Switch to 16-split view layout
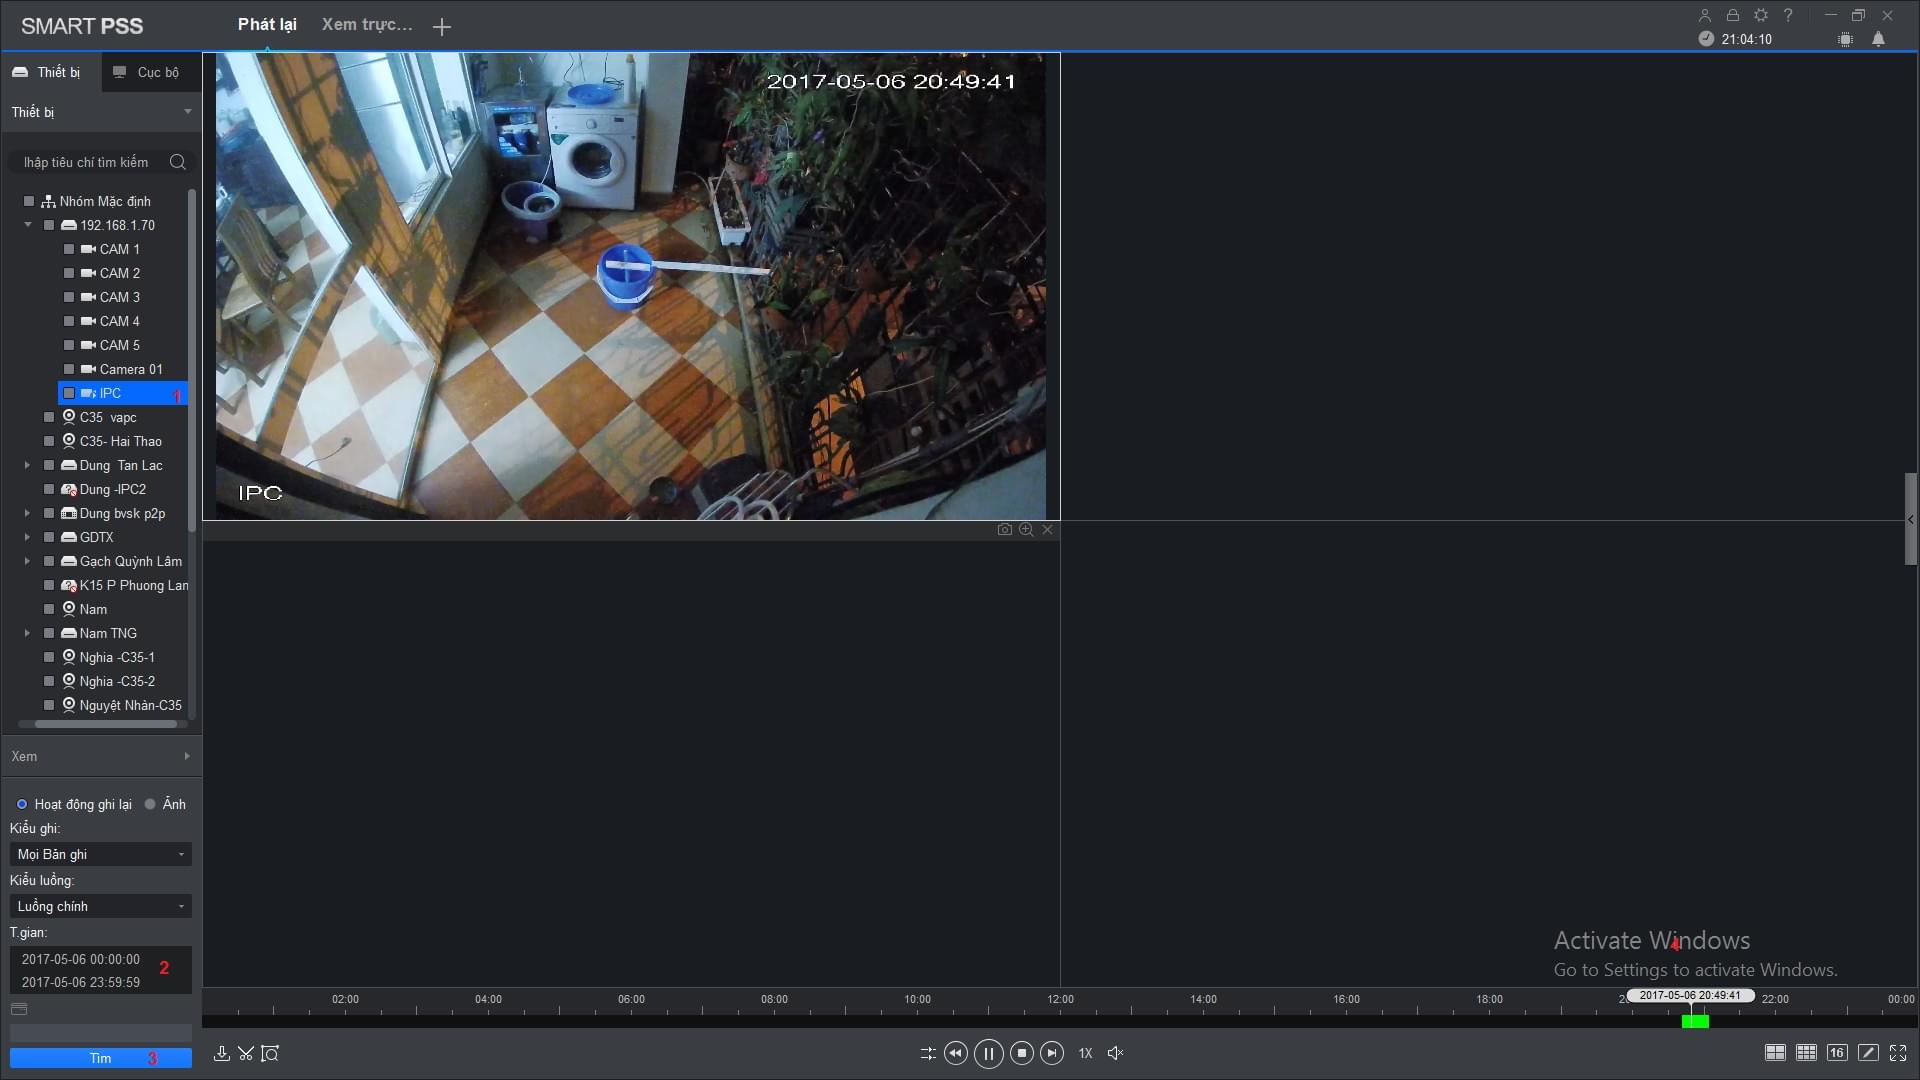Viewport: 1920px width, 1080px height. (x=1836, y=1053)
